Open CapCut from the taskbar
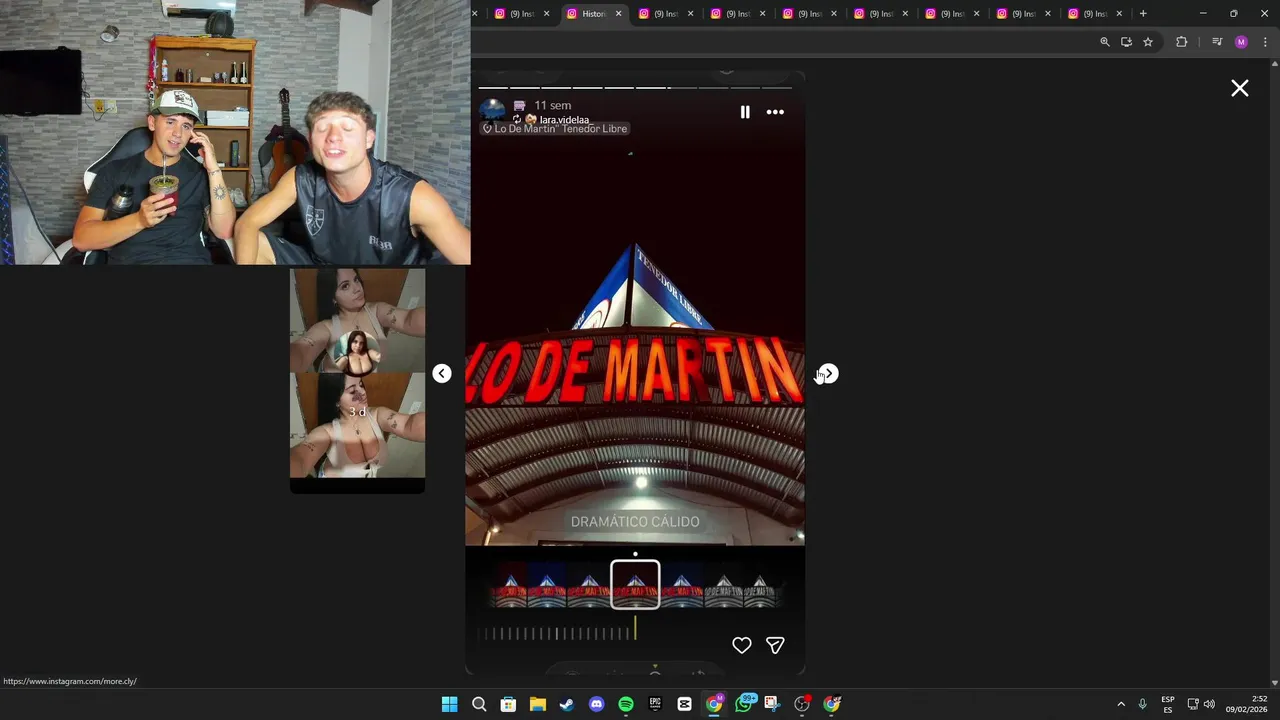The image size is (1280, 720). click(x=684, y=704)
